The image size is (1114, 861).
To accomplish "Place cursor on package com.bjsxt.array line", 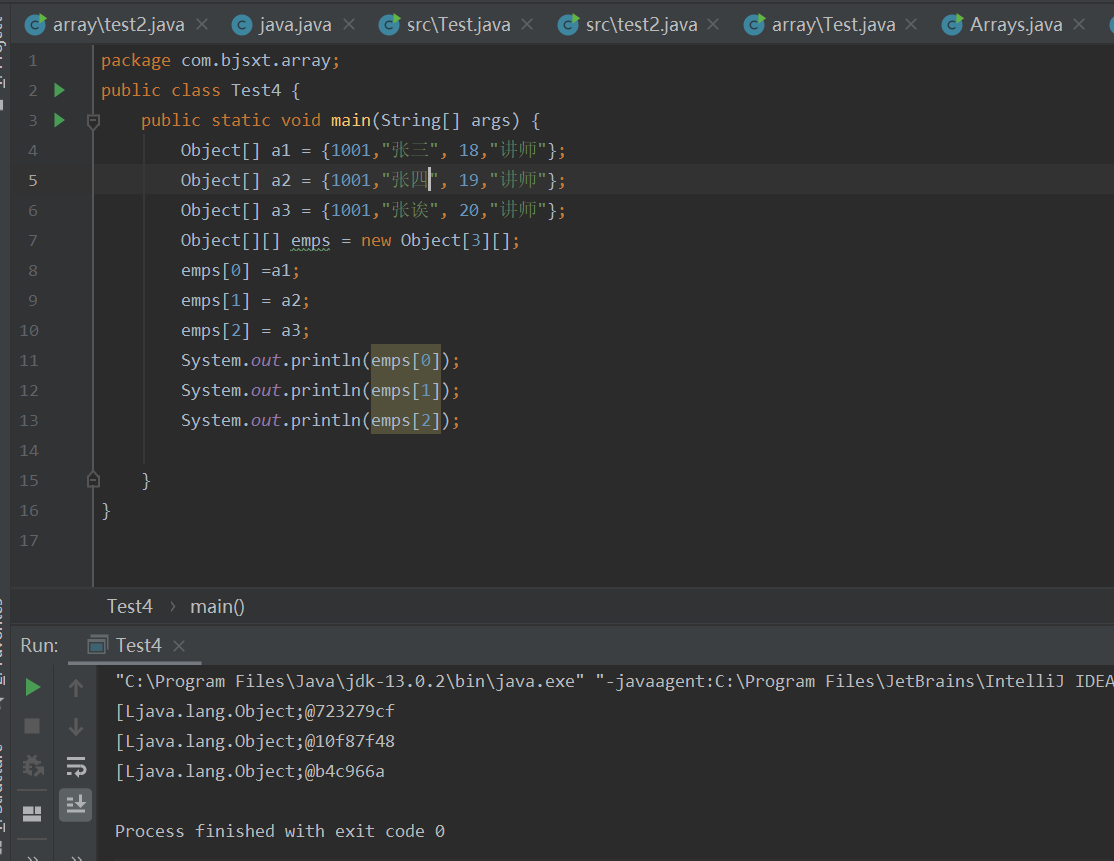I will pyautogui.click(x=220, y=60).
